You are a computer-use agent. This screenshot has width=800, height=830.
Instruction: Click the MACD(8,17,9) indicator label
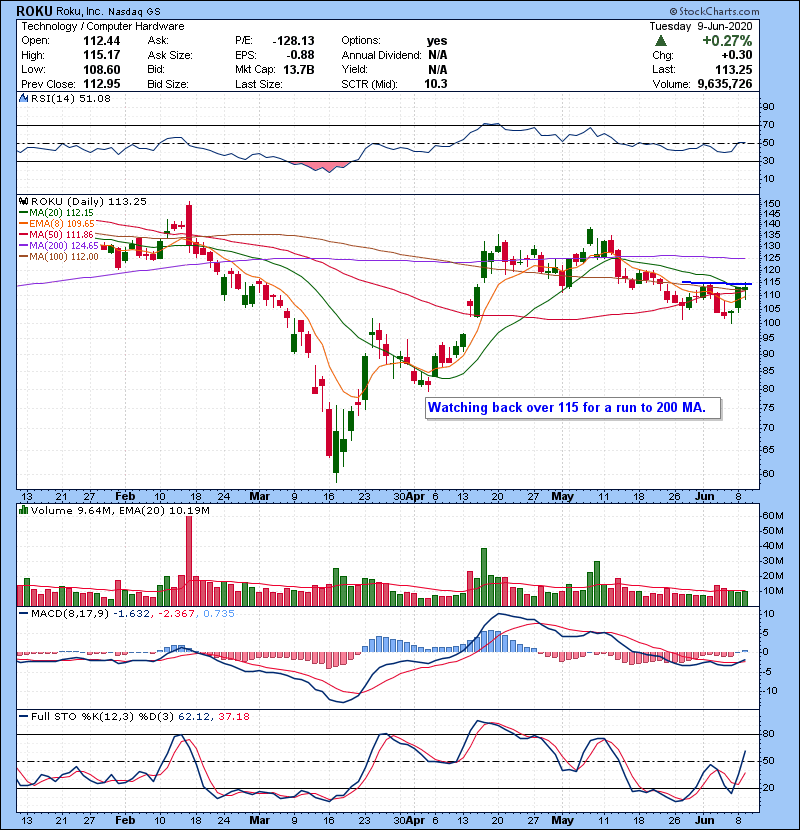pyautogui.click(x=70, y=614)
